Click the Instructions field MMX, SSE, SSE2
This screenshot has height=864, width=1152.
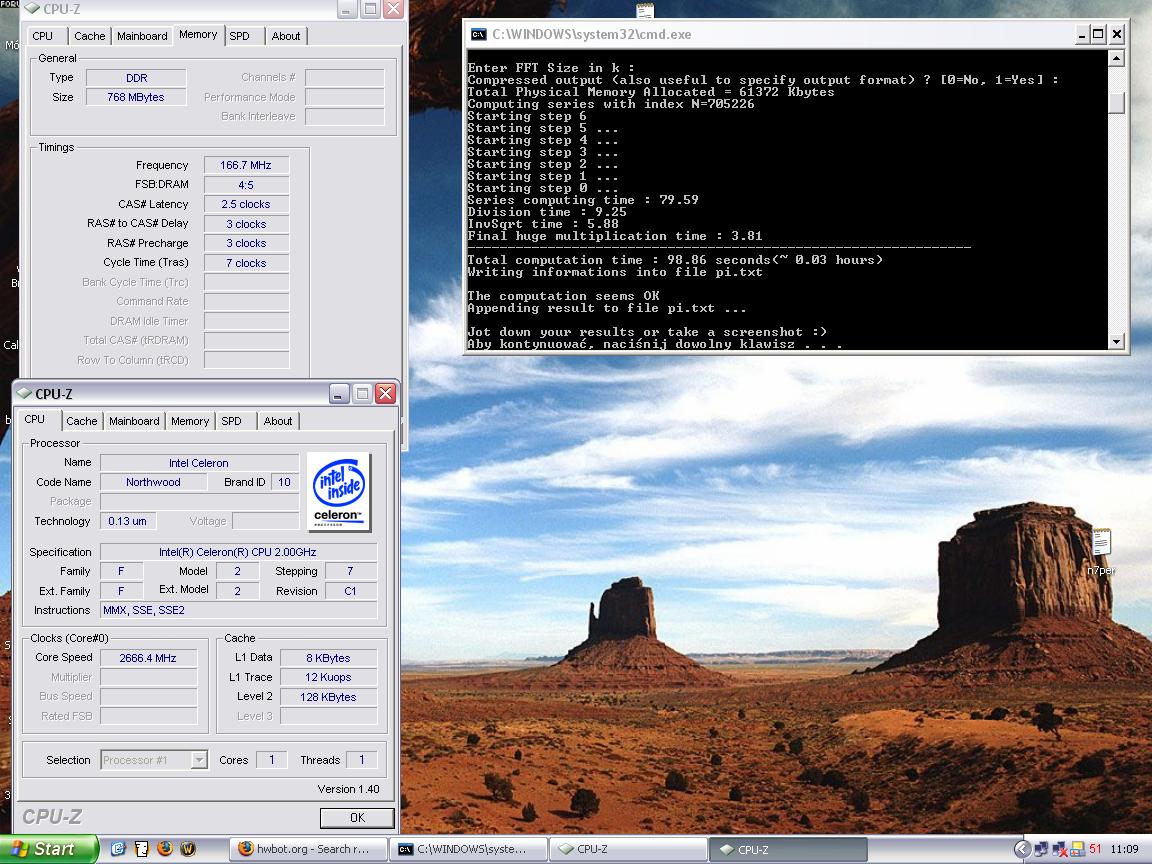pos(238,611)
